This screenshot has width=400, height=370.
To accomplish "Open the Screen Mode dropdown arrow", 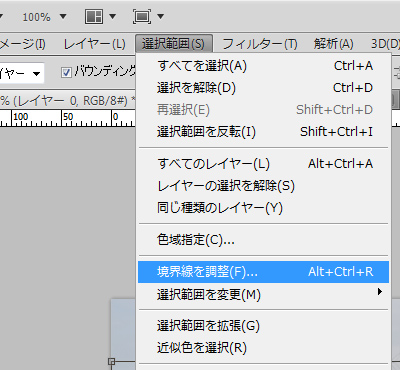I will click(x=161, y=16).
